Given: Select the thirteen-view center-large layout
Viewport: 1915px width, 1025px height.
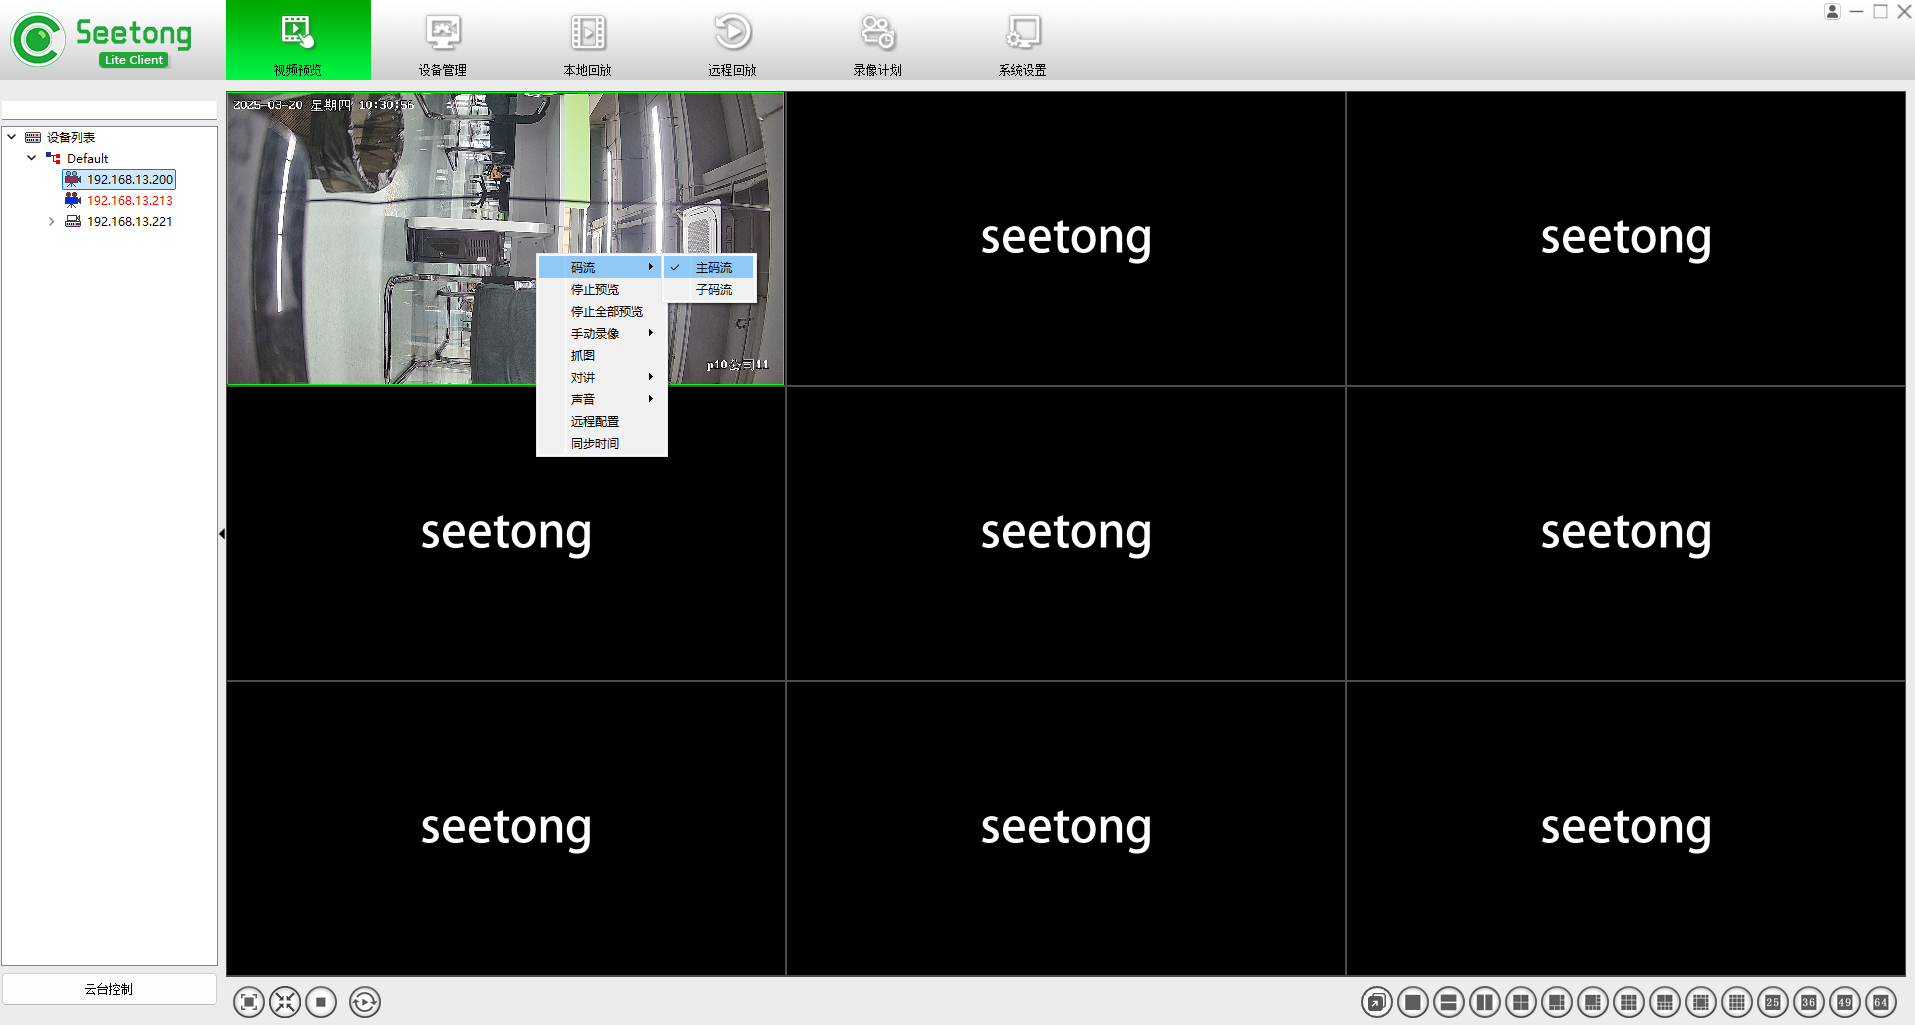Looking at the screenshot, I should tap(1701, 1002).
